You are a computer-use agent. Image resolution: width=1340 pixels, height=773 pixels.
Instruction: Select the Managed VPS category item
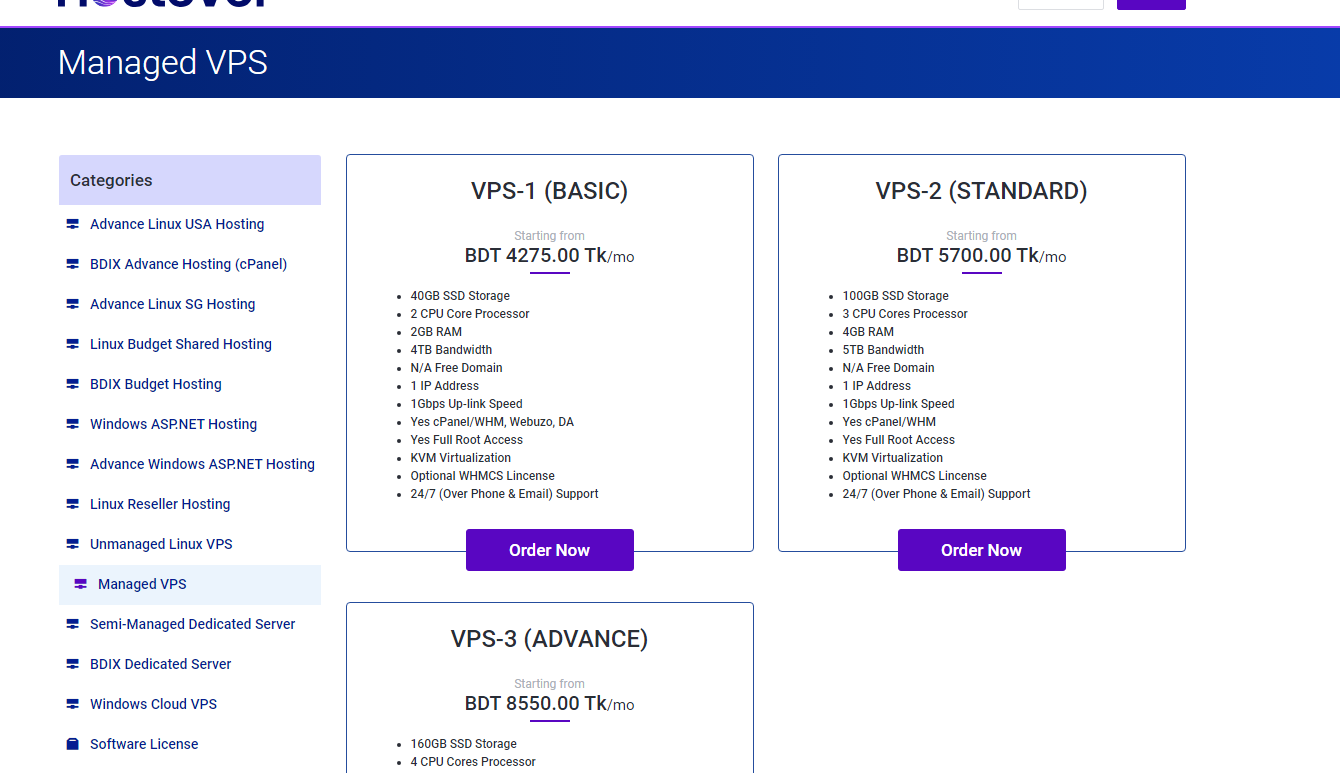click(142, 584)
